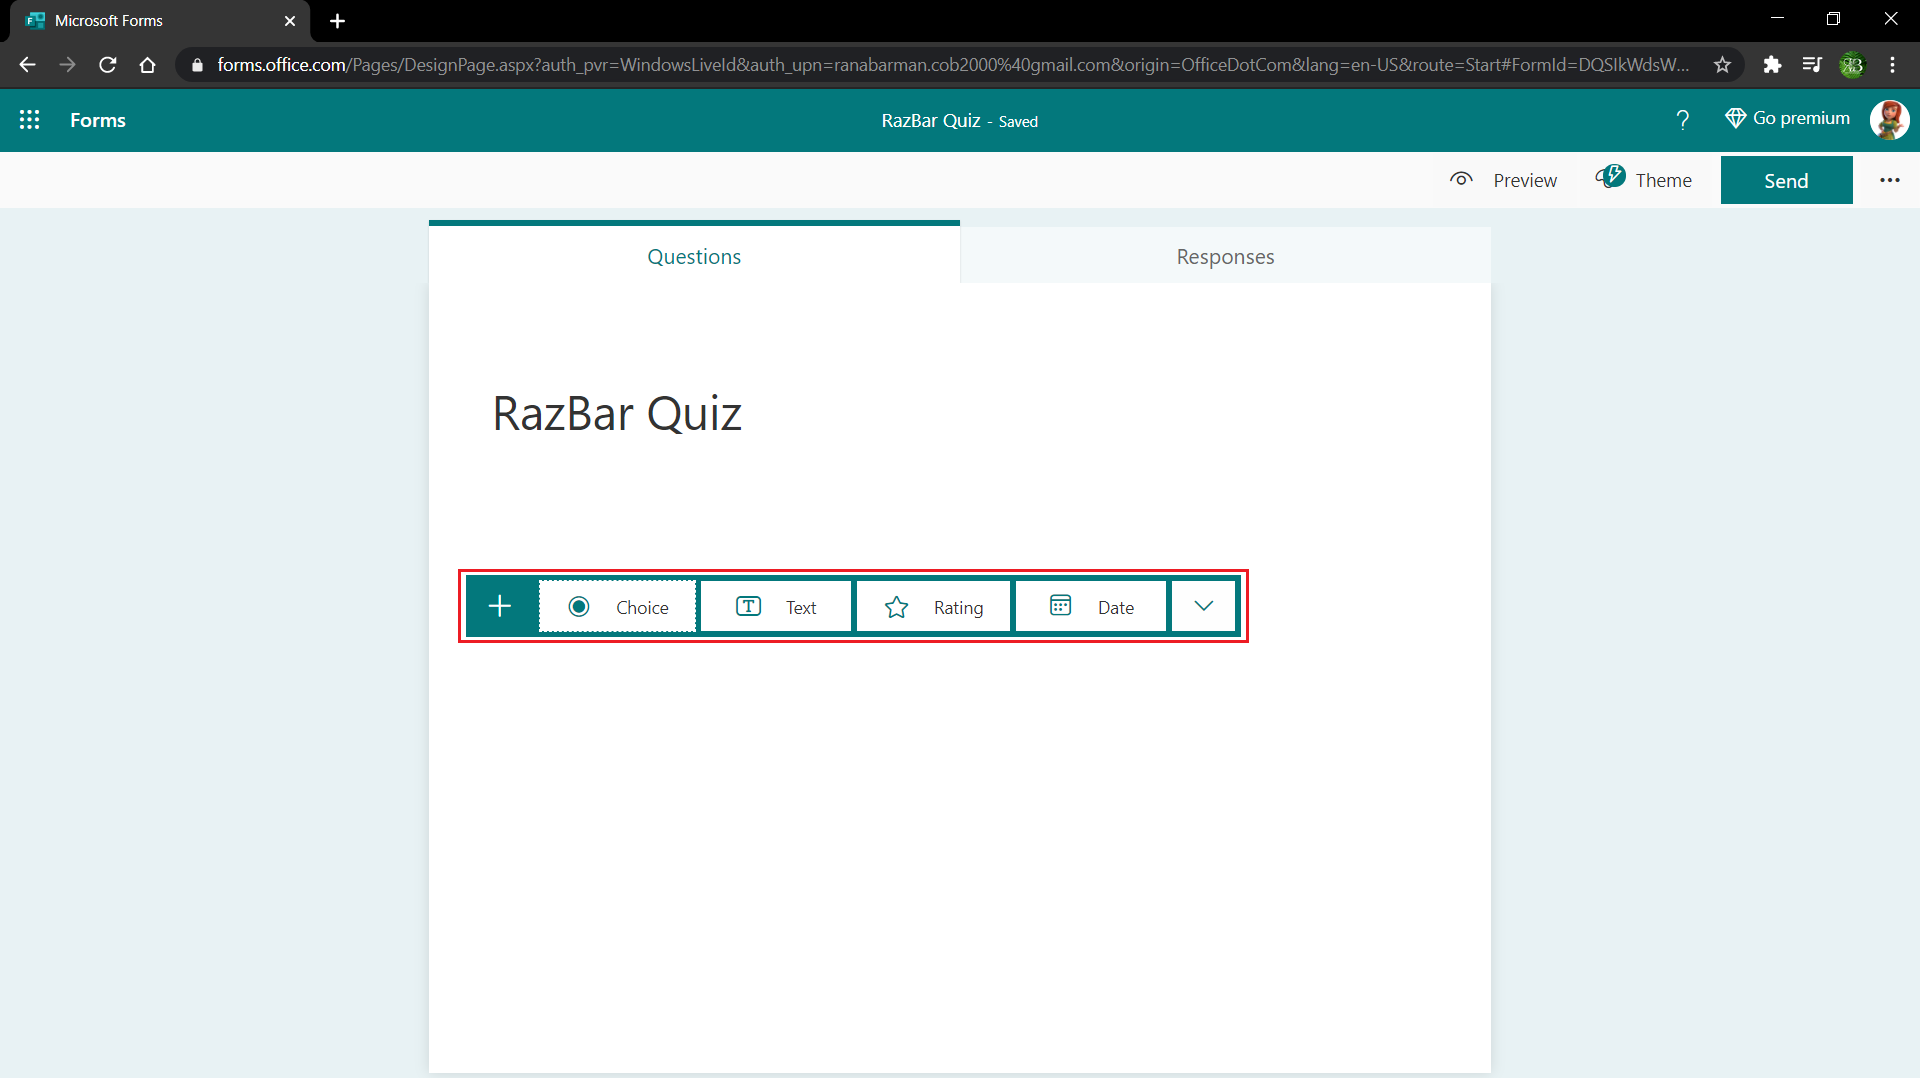The width and height of the screenshot is (1920, 1078).
Task: Click the browser bookmark star
Action: 1723,64
